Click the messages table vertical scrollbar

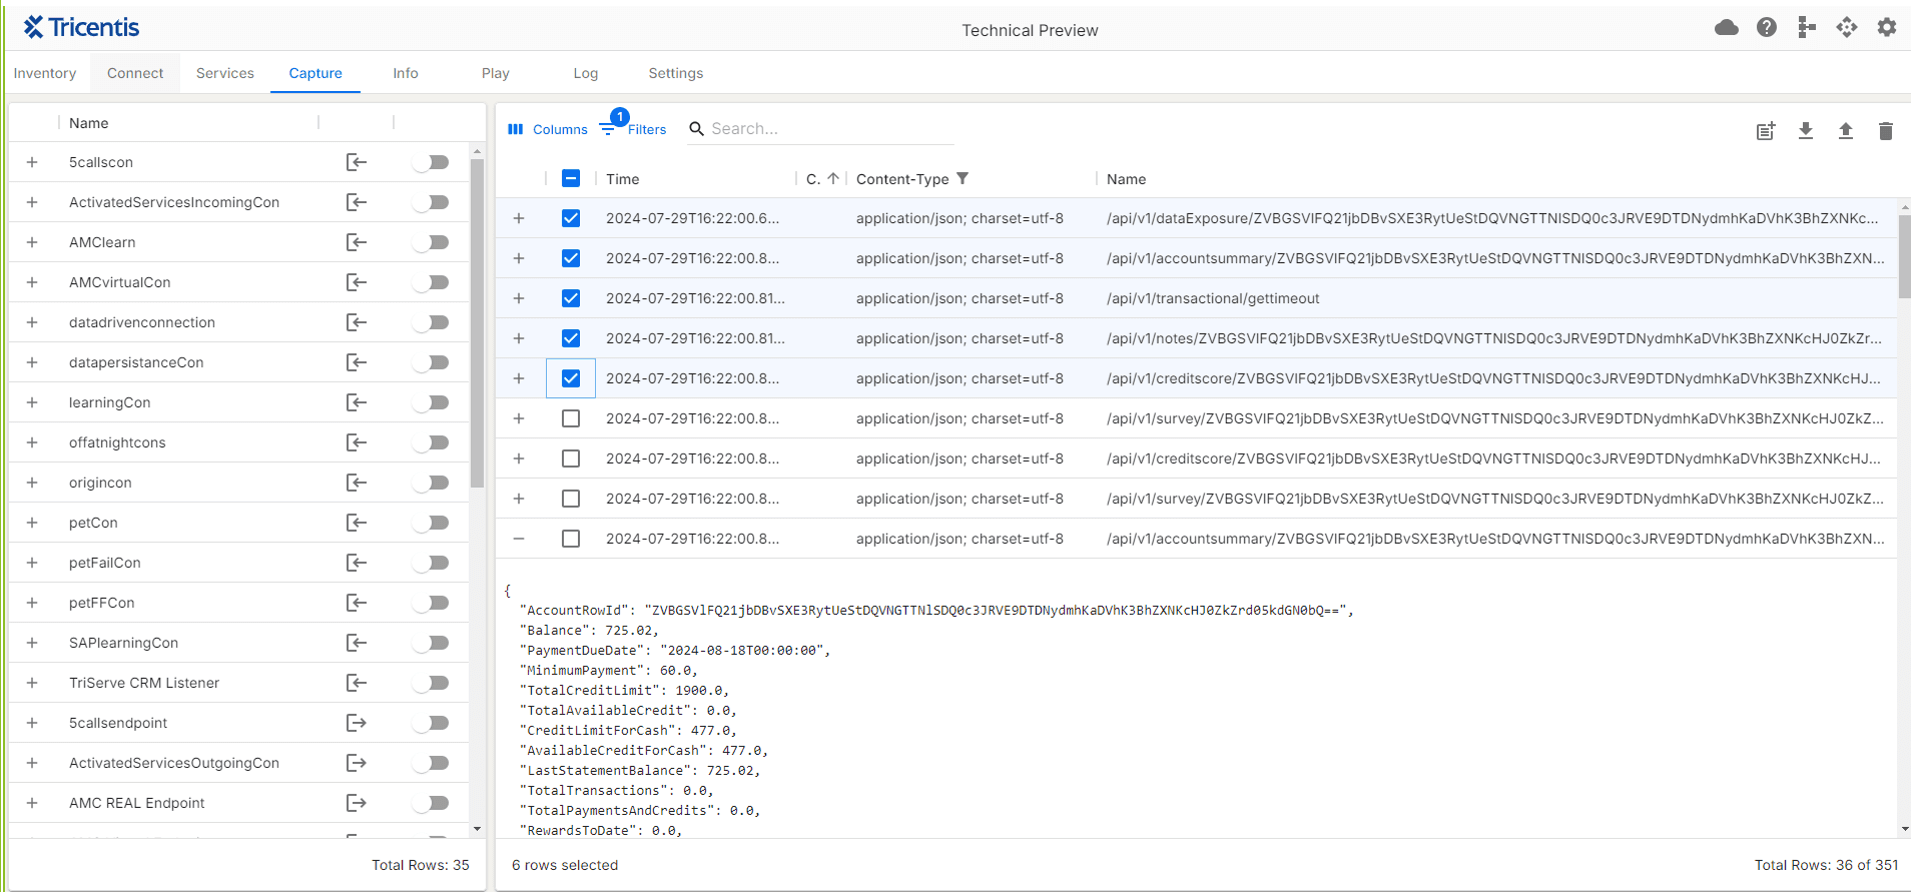pos(1904,256)
